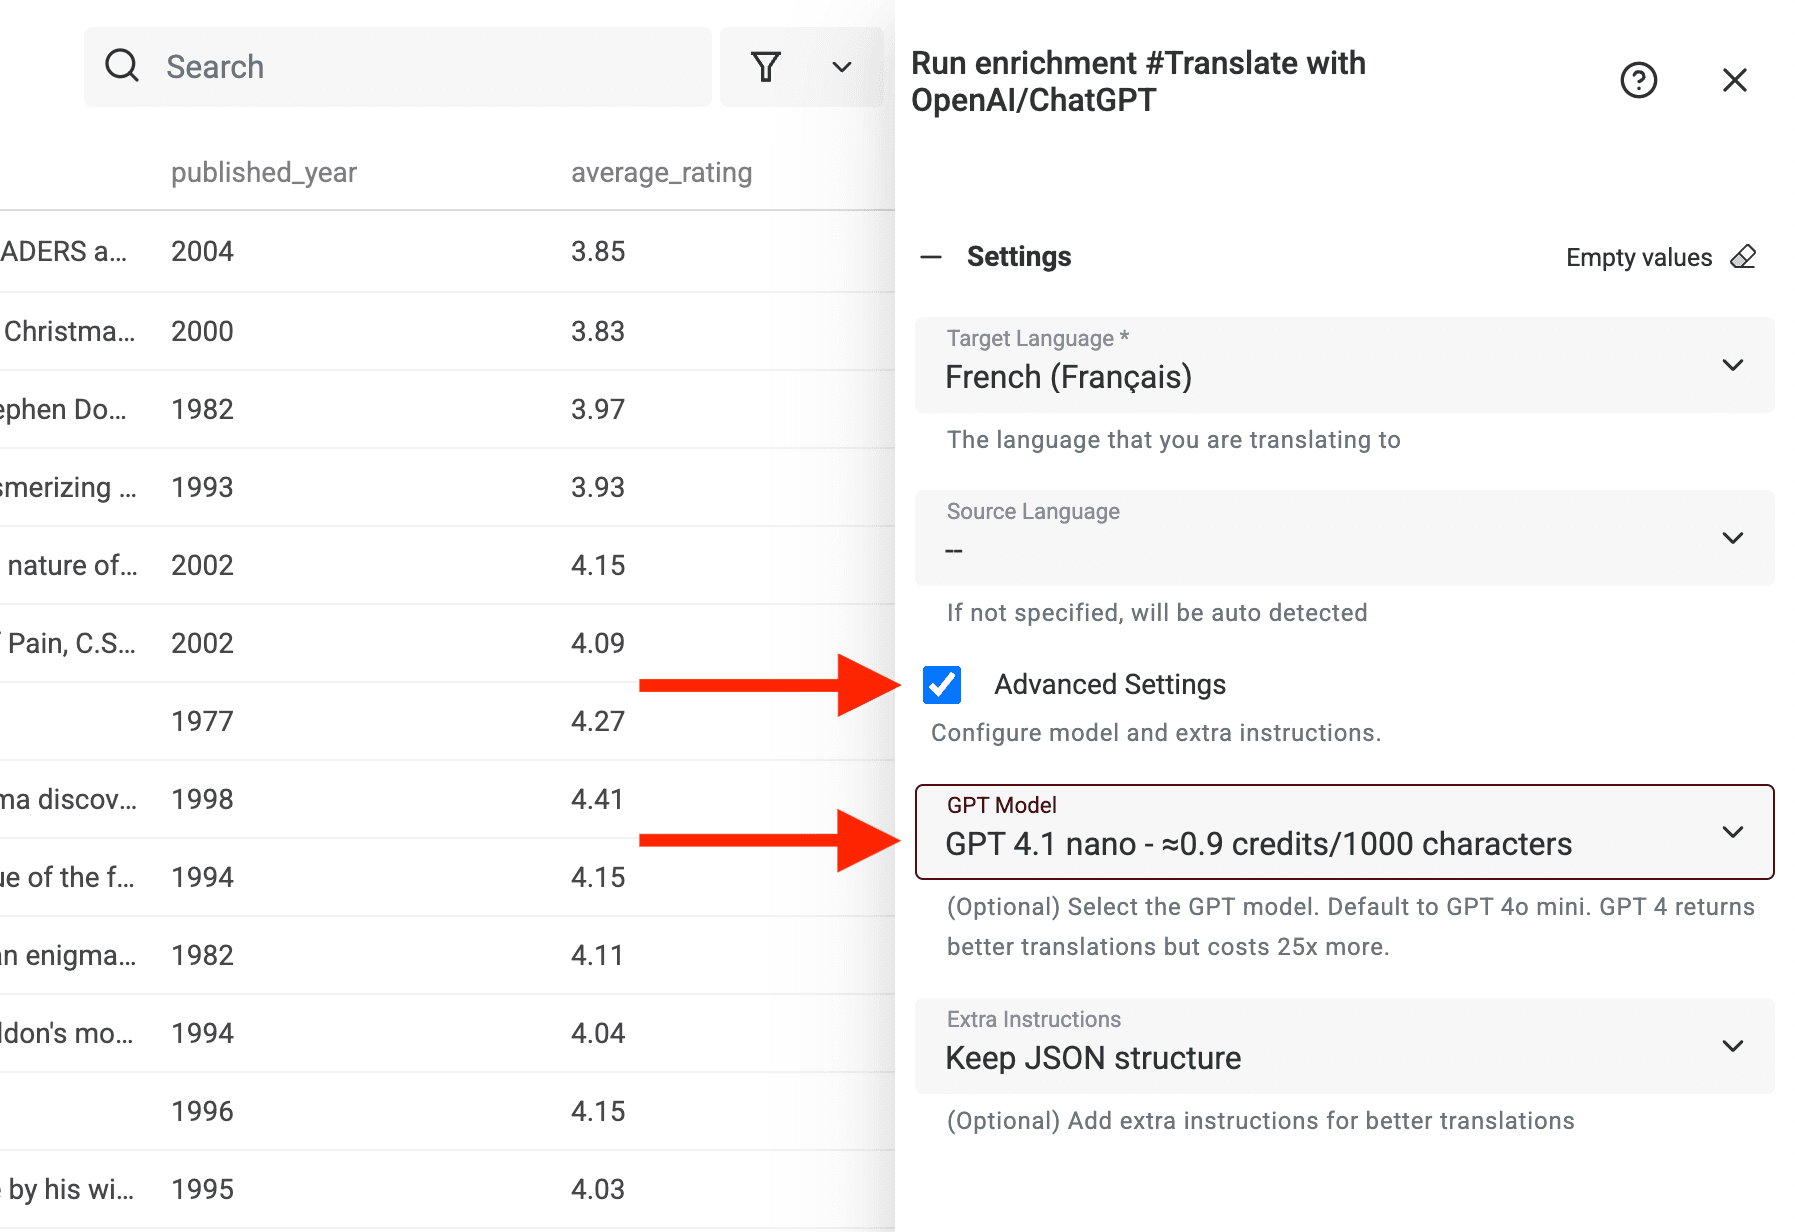Select the average_rating column header
Viewport: 1795px width, 1232px height.
pyautogui.click(x=661, y=172)
